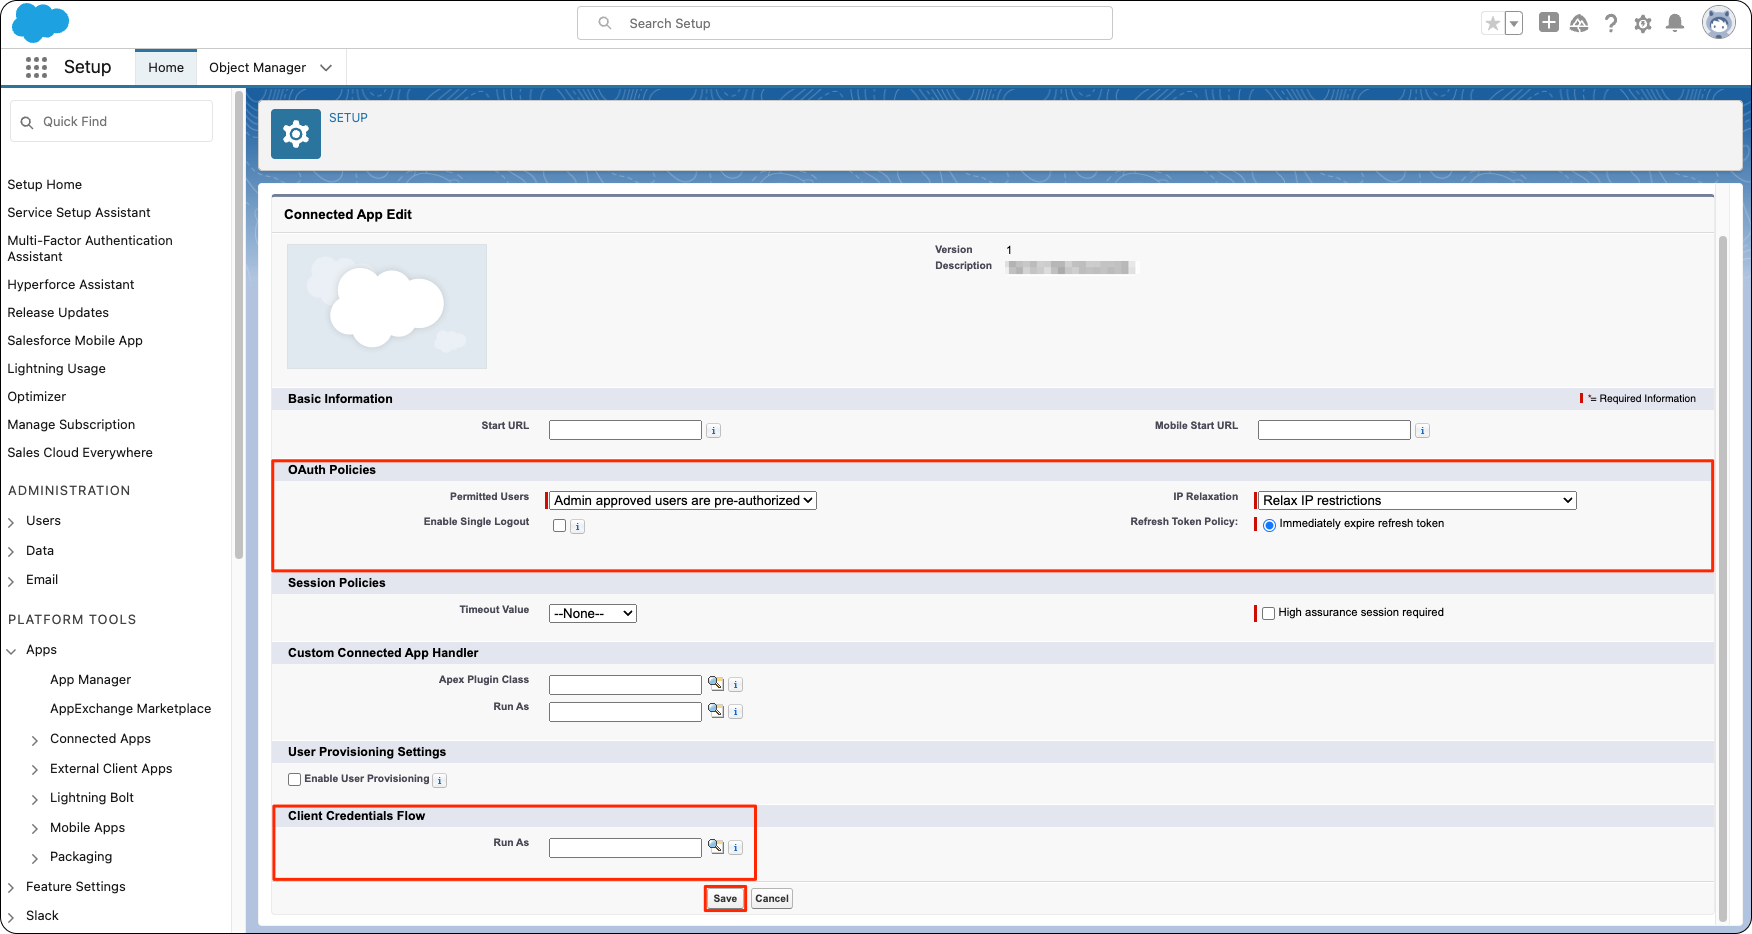Open the Timeout Value dropdown

point(593,613)
